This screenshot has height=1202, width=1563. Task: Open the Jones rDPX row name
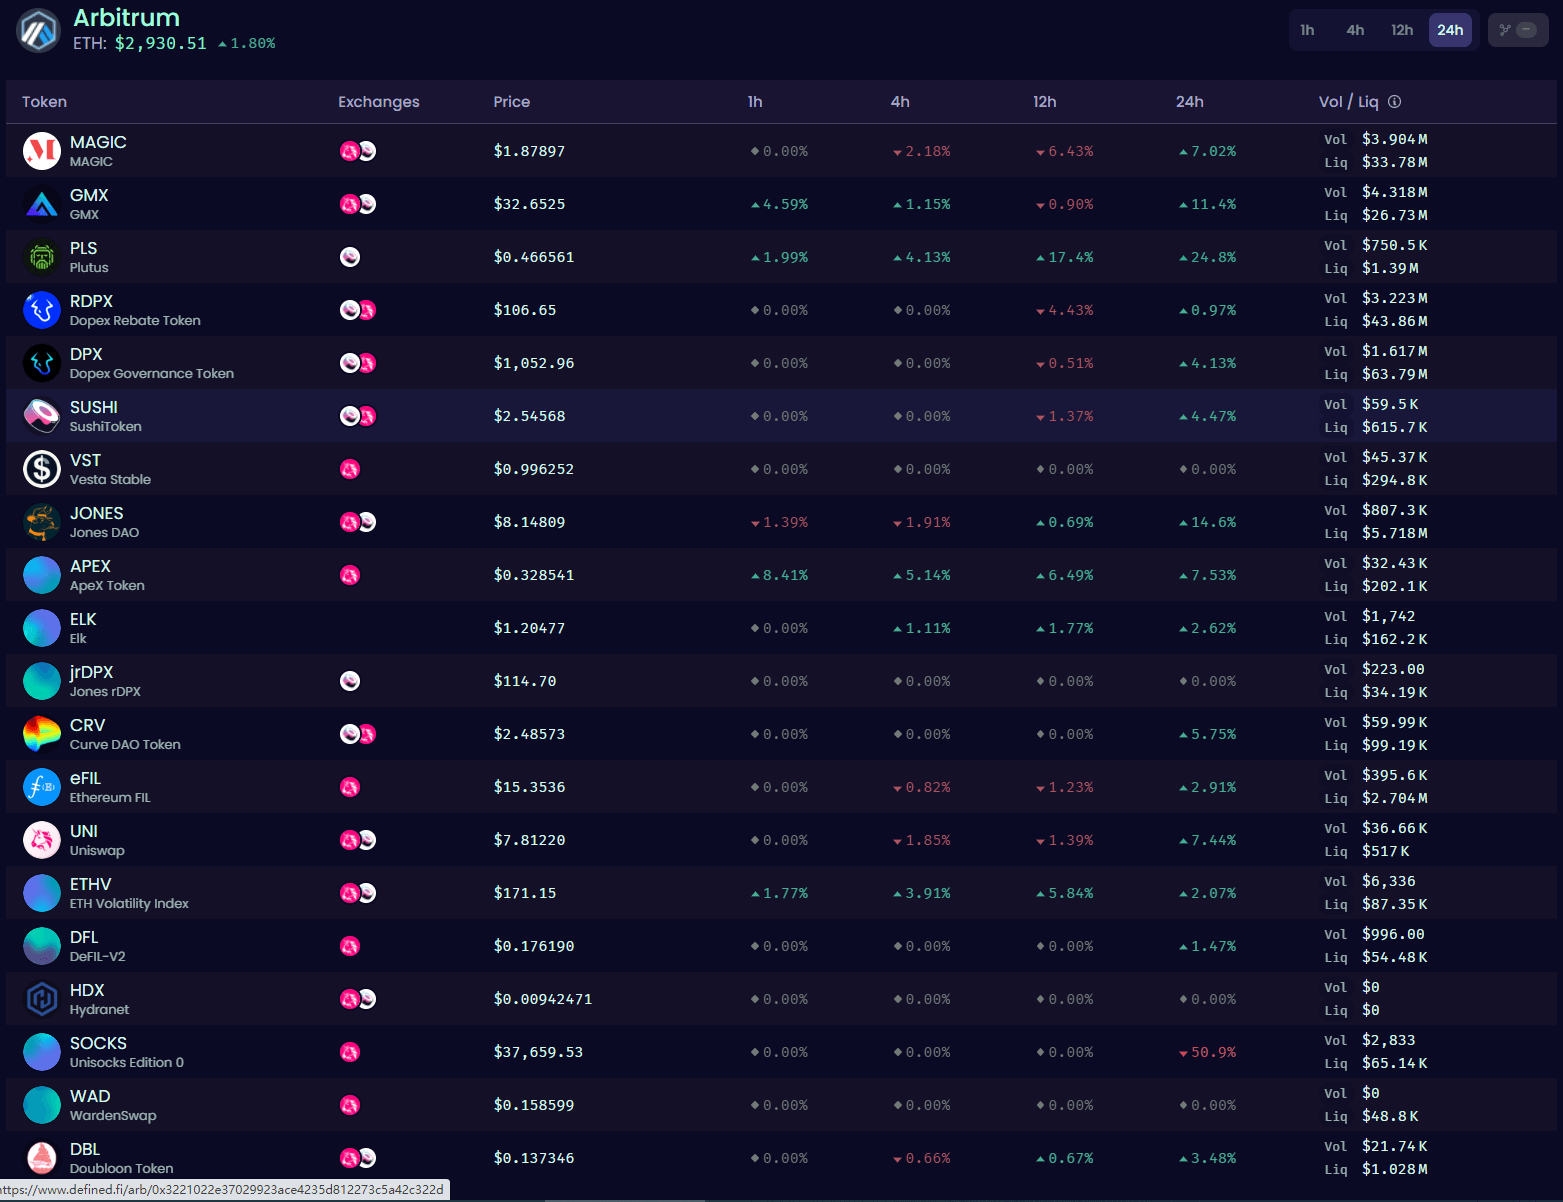[105, 691]
